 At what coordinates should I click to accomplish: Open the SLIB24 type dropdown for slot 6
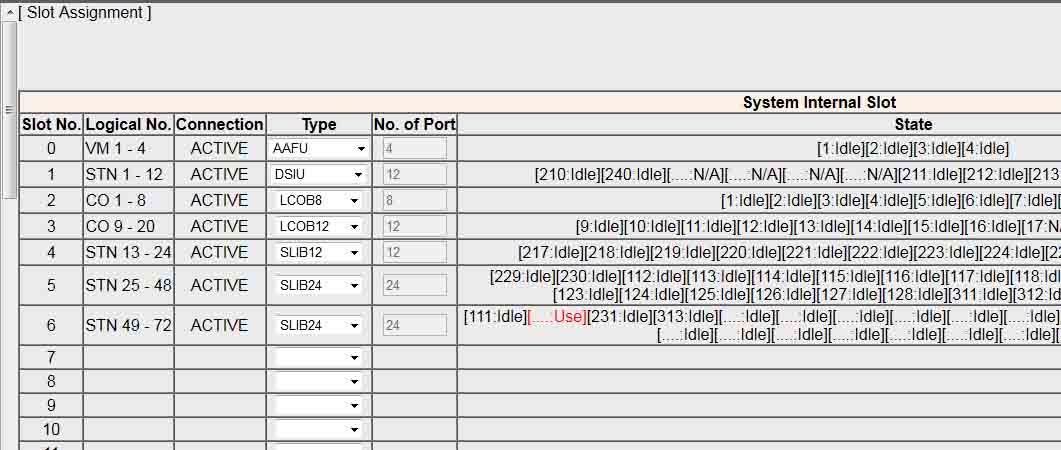(x=319, y=325)
